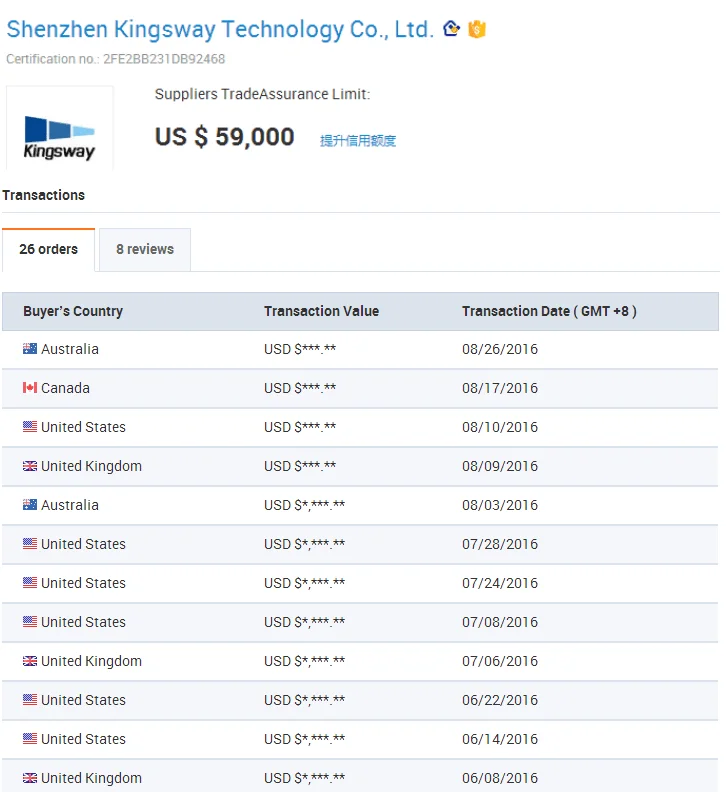Select the US $ 59,000 assurance limit amount
This screenshot has height=792, width=726.
224,137
